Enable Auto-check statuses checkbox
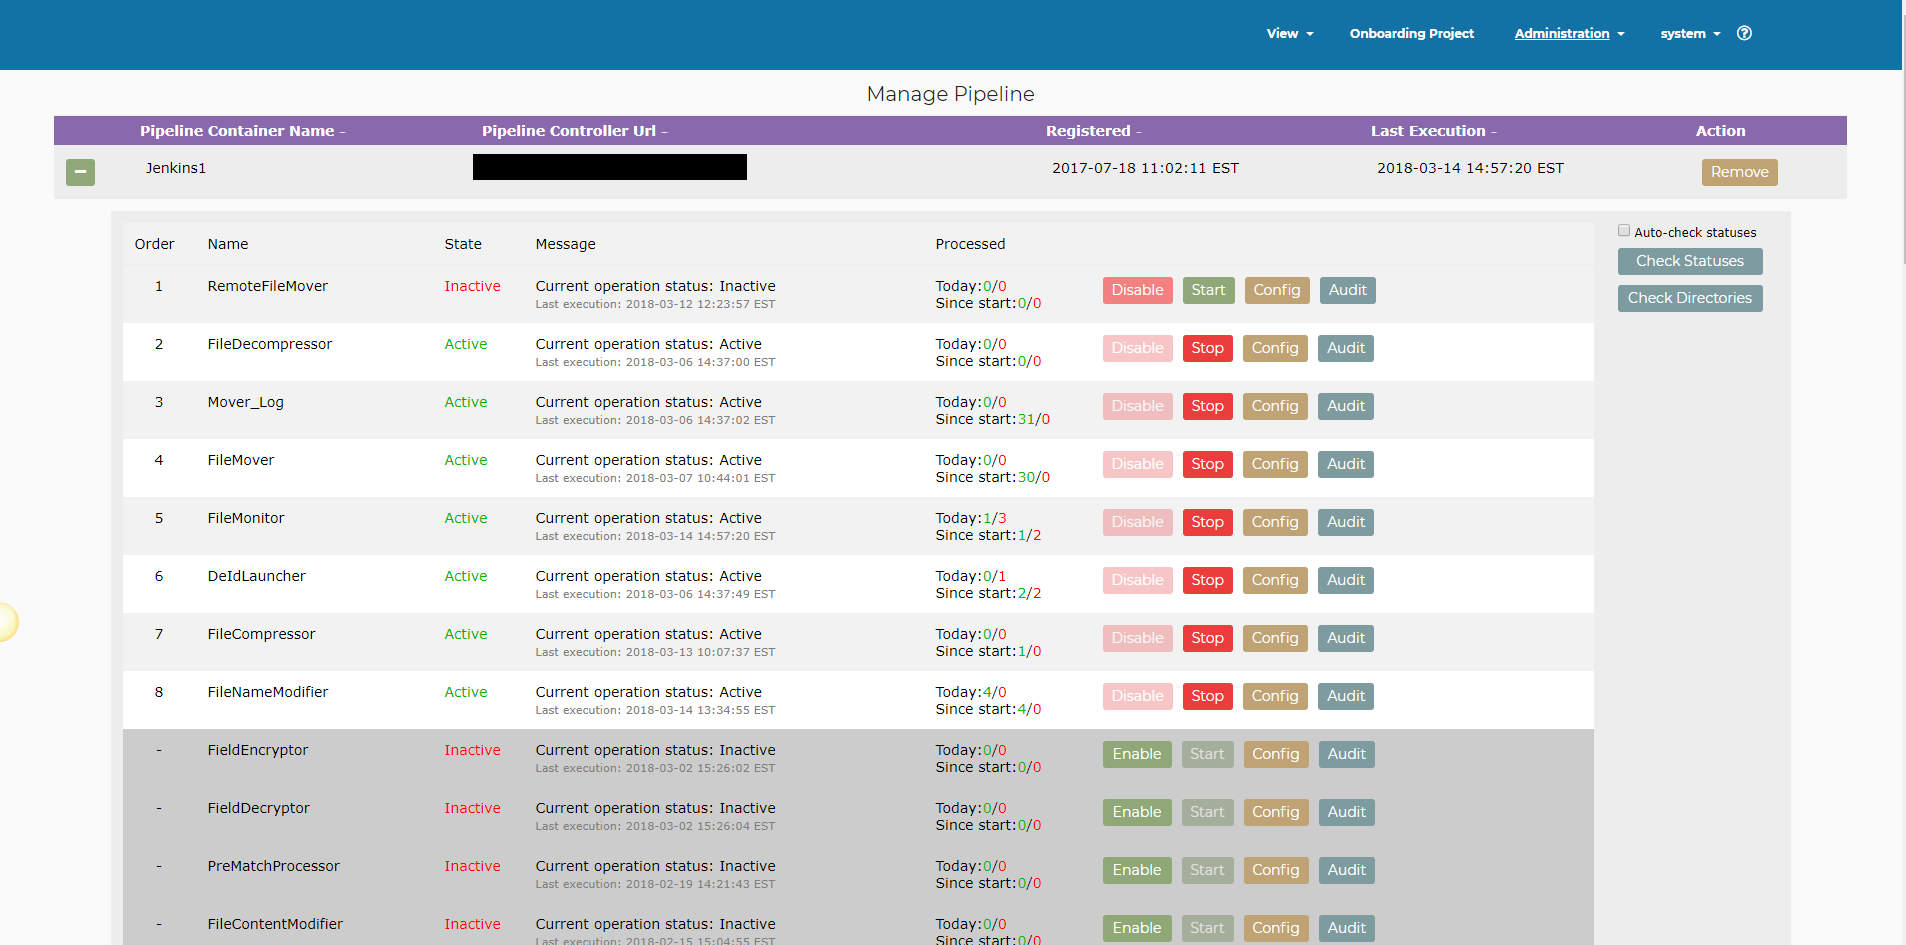Screen dimensions: 1906x945 1624,231
